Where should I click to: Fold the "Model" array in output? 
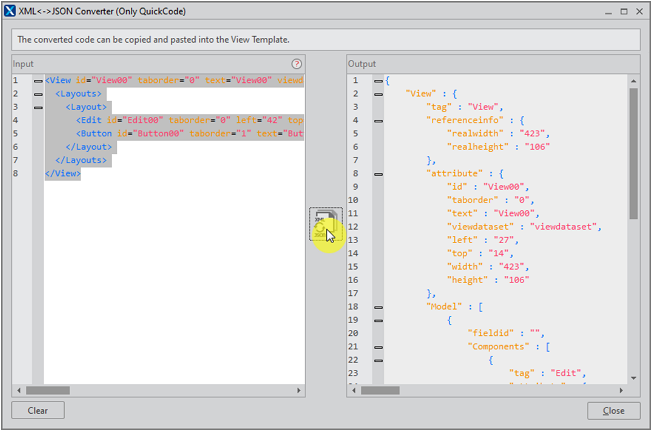click(378, 307)
